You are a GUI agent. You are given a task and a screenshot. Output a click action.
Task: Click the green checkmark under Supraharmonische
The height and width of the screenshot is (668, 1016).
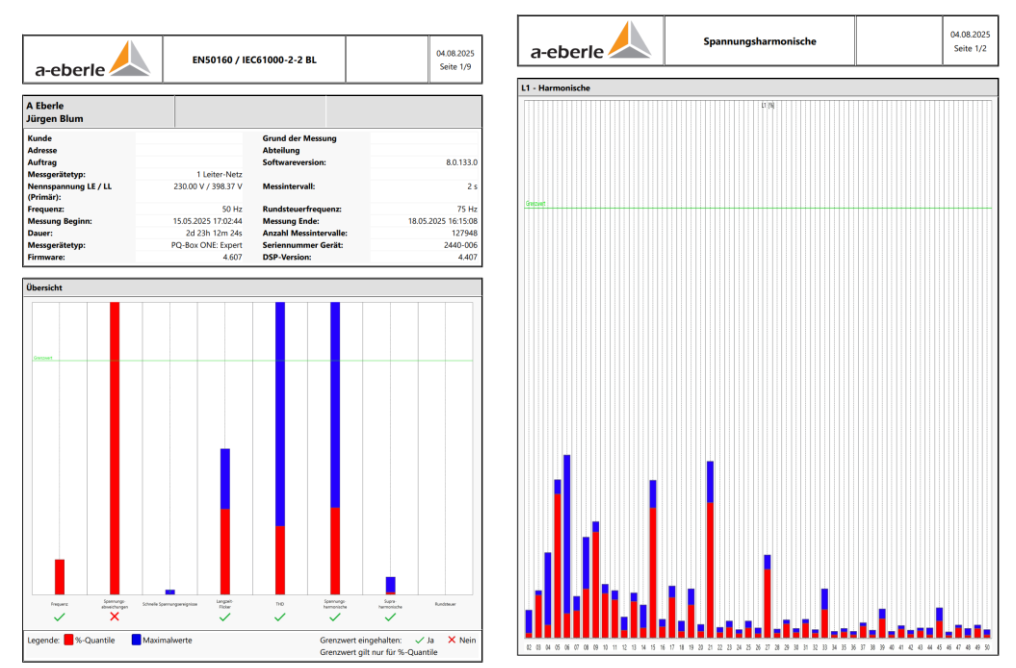click(390, 618)
